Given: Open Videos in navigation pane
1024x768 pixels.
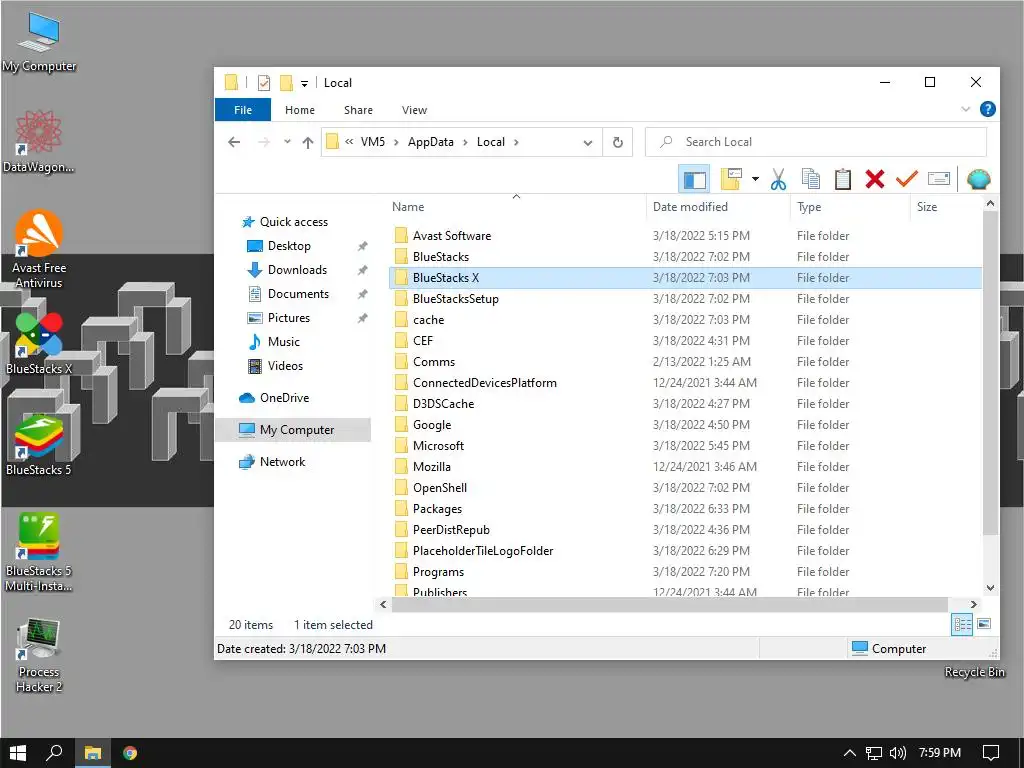Looking at the screenshot, I should 285,366.
